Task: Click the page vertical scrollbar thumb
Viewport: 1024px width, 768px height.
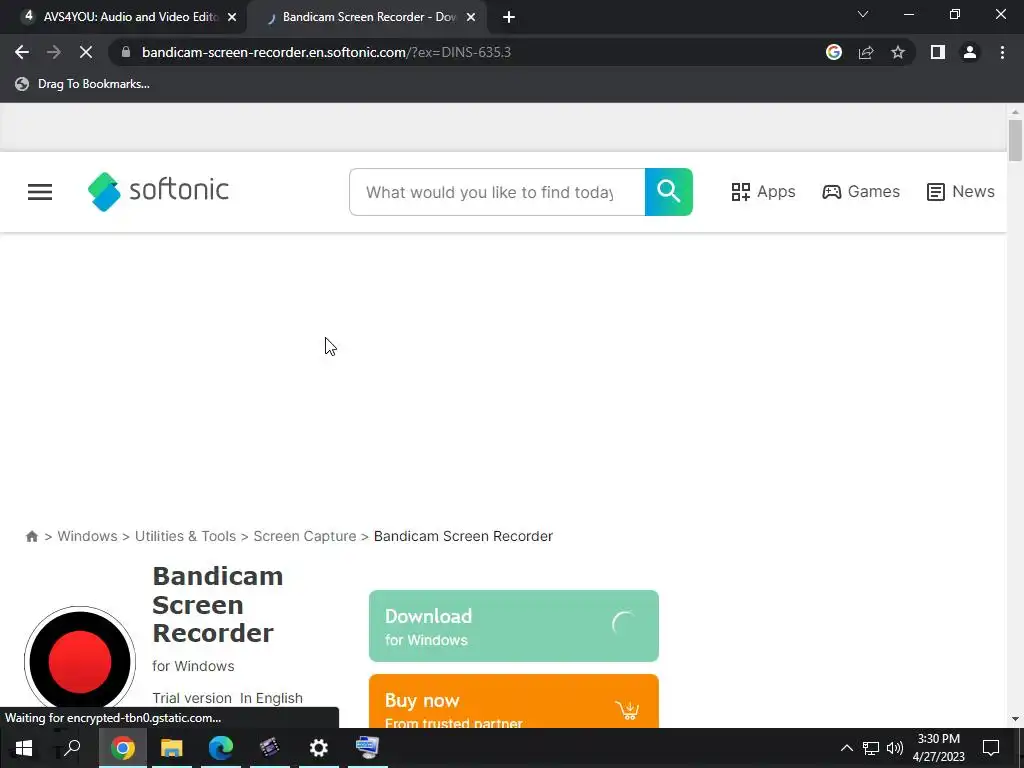Action: tap(1015, 140)
